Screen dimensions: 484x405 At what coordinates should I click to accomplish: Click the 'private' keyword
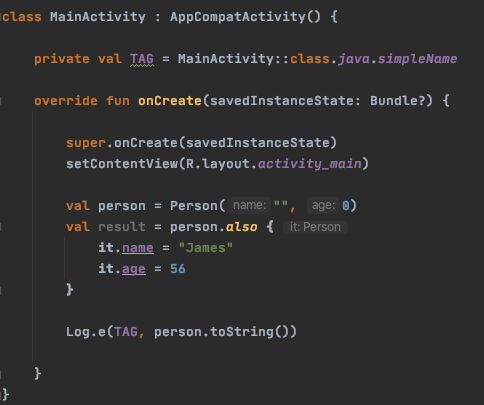(x=62, y=59)
